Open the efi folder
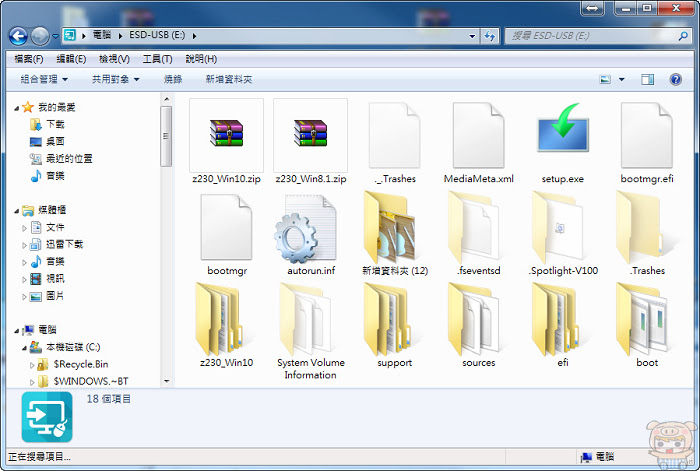This screenshot has width=700, height=471. click(x=557, y=320)
